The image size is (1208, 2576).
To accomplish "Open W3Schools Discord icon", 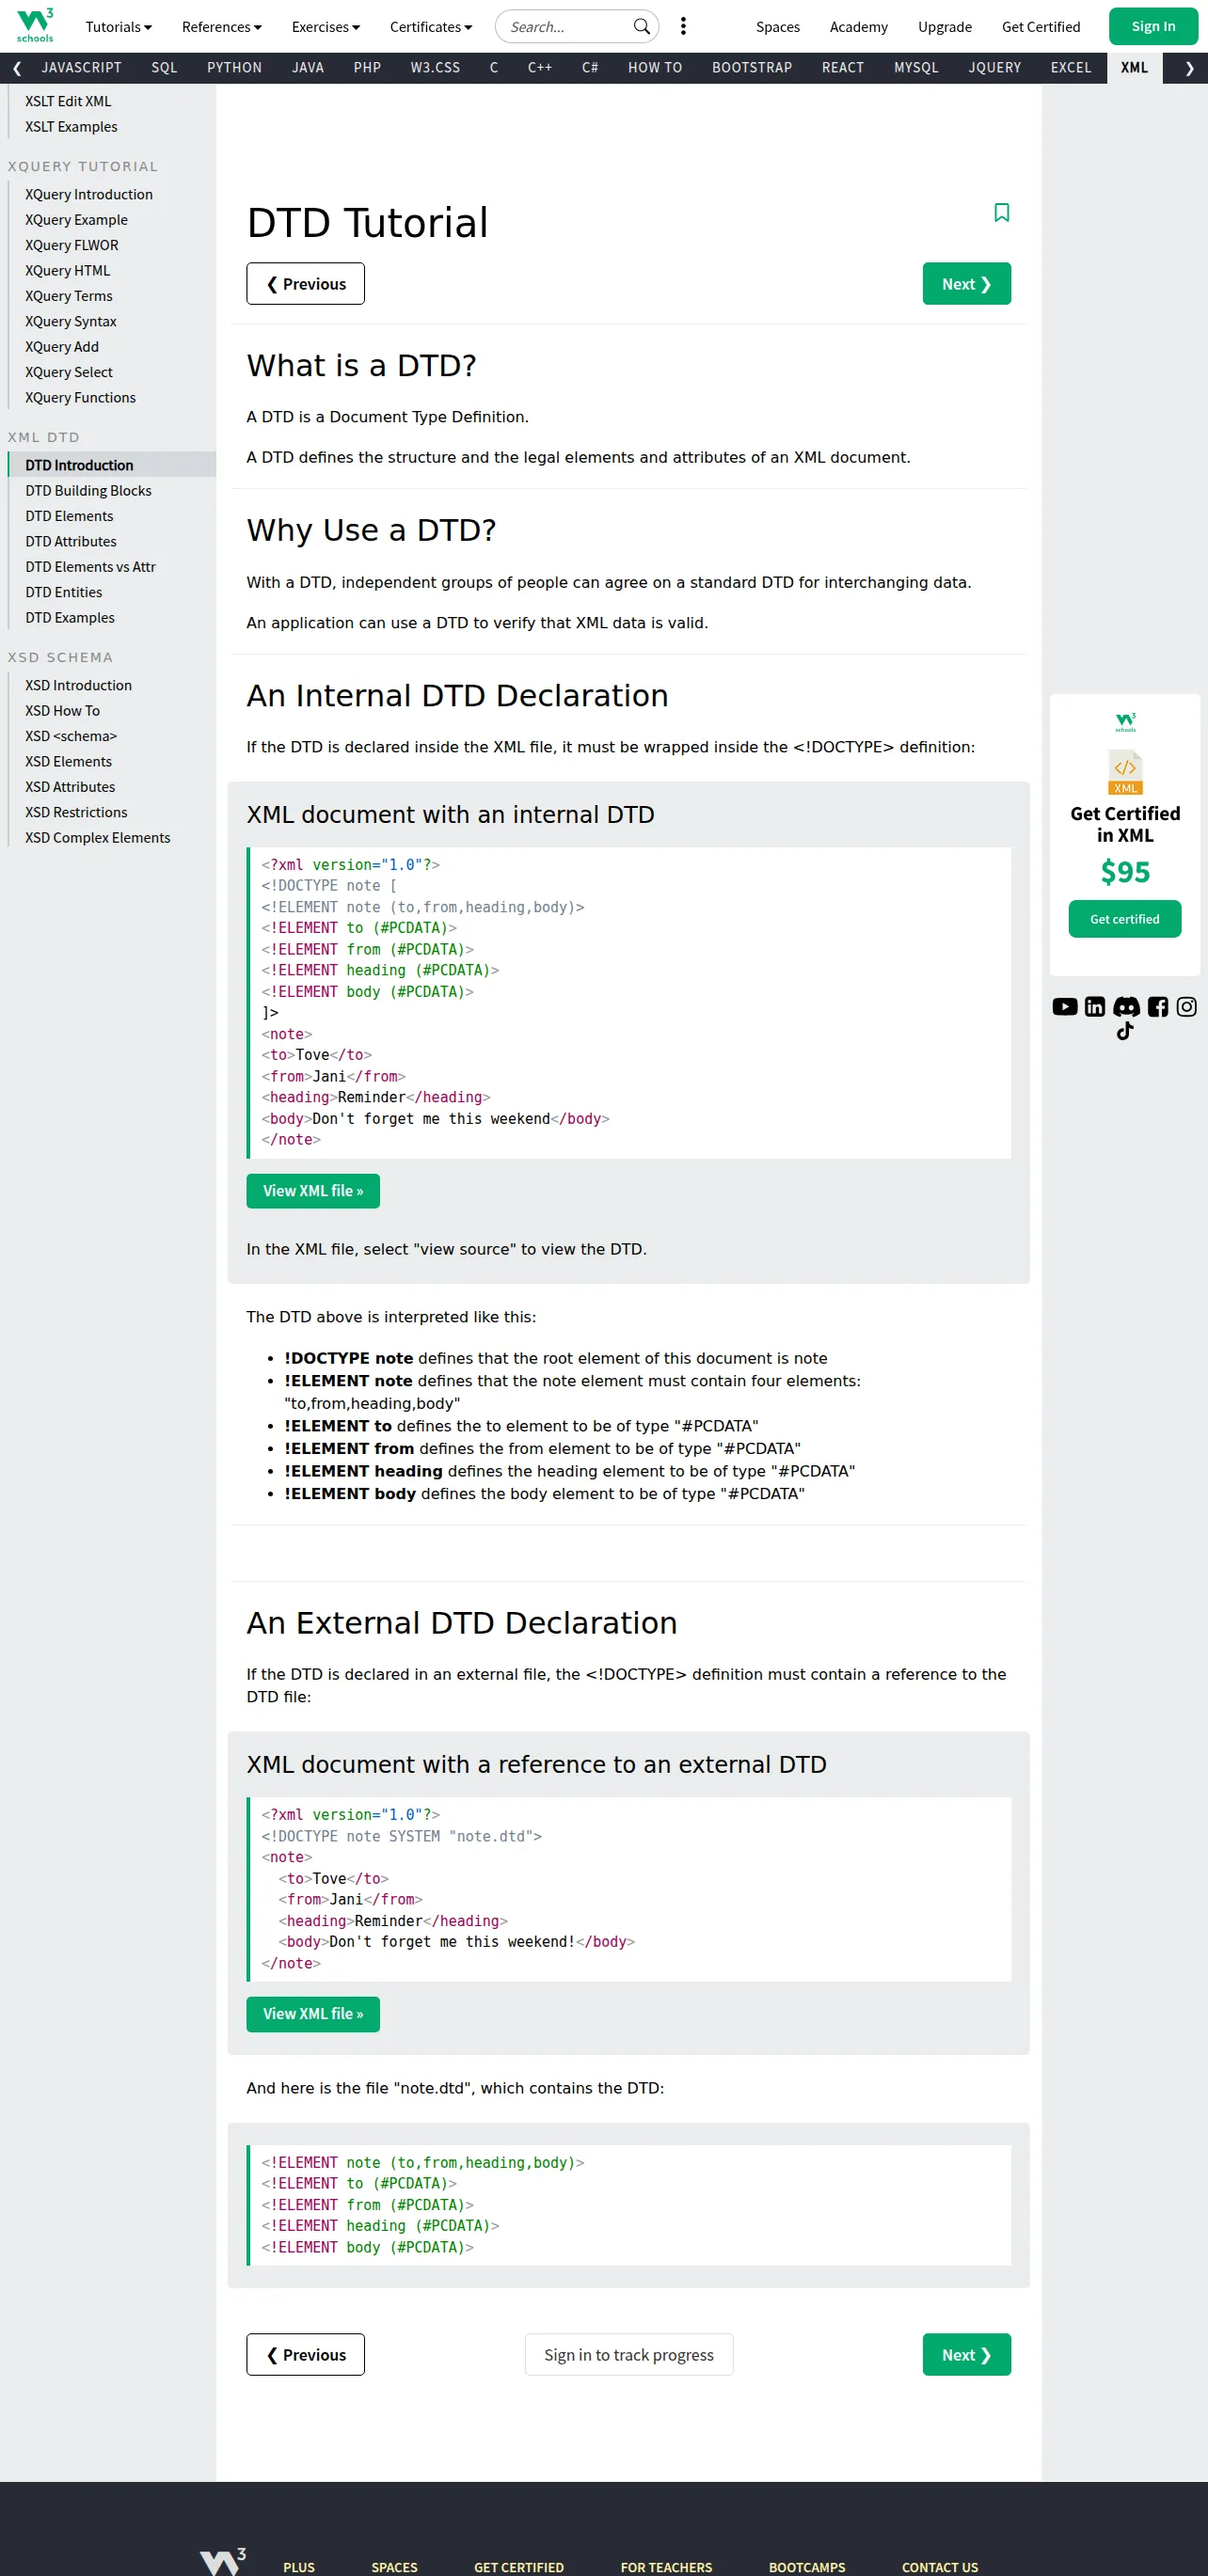I will point(1126,1007).
